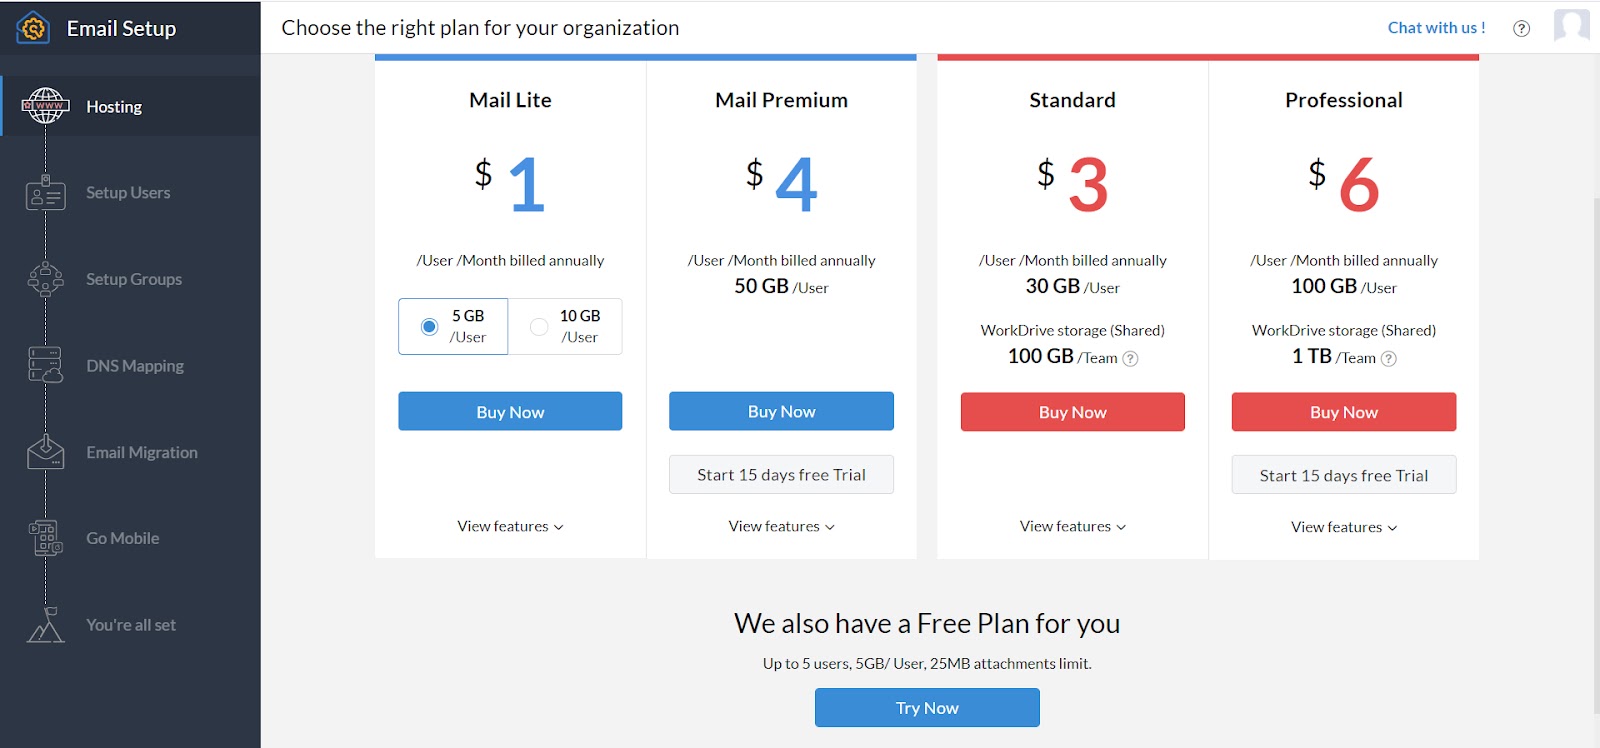
Task: Expand View features under Professional
Action: pos(1343,527)
